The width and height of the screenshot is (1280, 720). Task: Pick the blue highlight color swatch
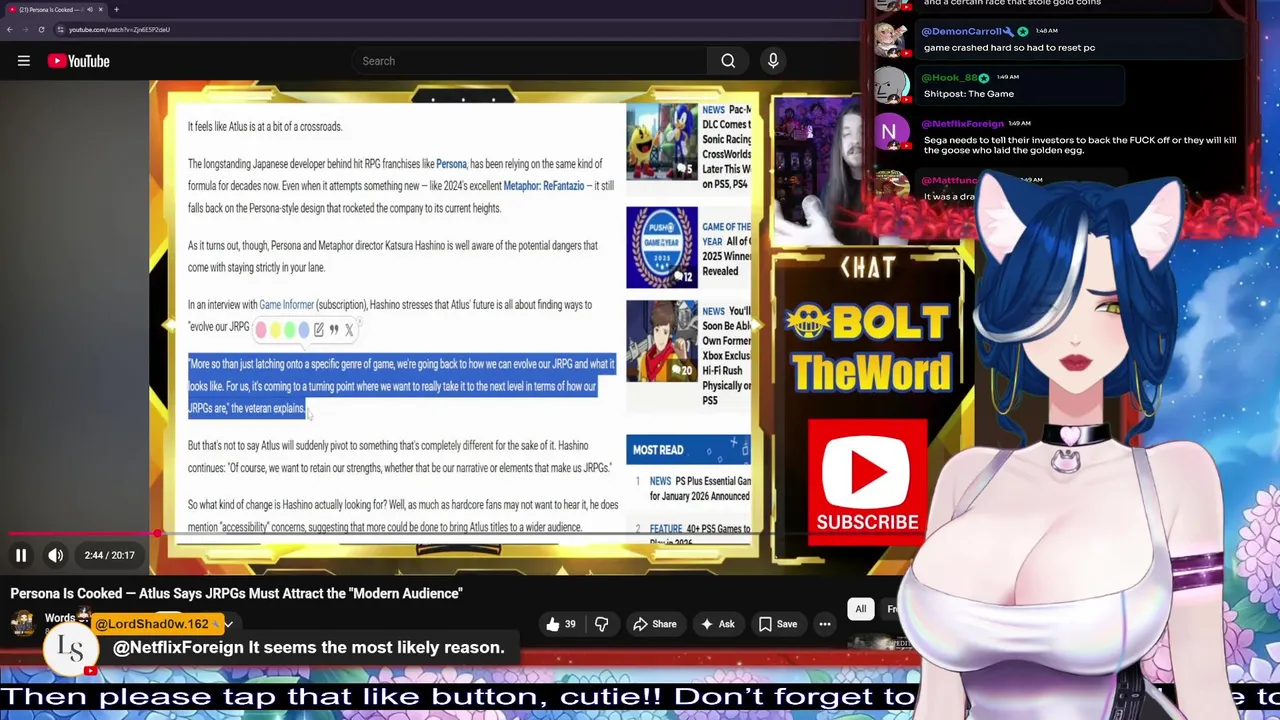303,329
